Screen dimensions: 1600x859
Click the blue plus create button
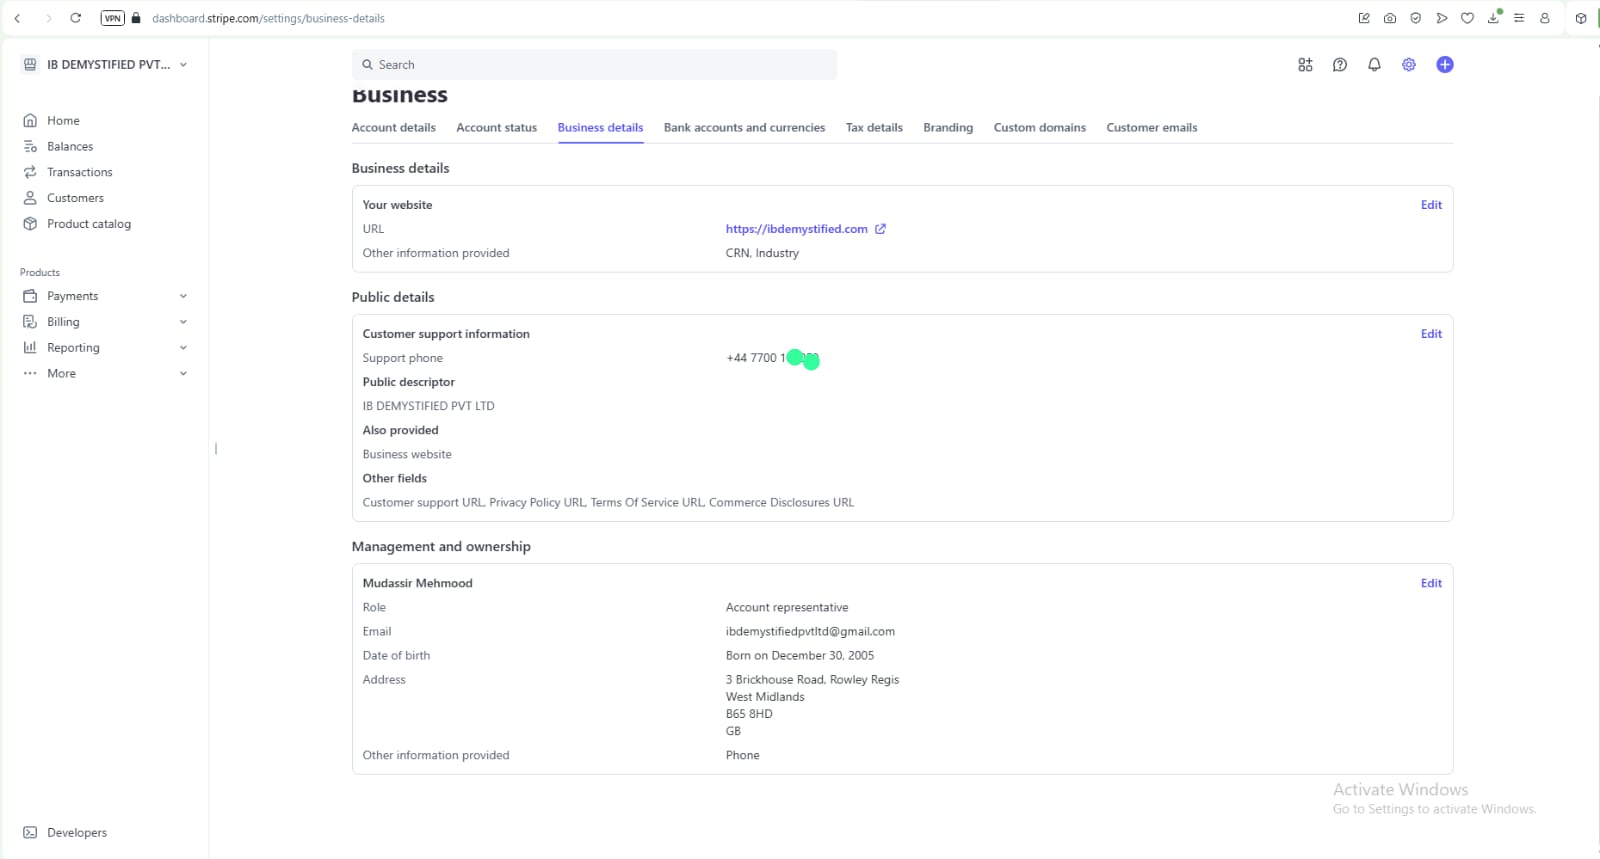1444,65
